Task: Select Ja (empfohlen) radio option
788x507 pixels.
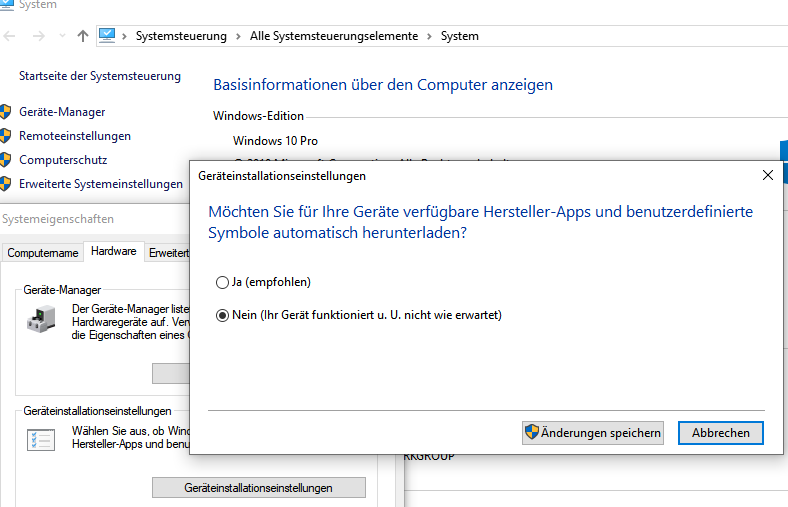Action: (x=263, y=282)
